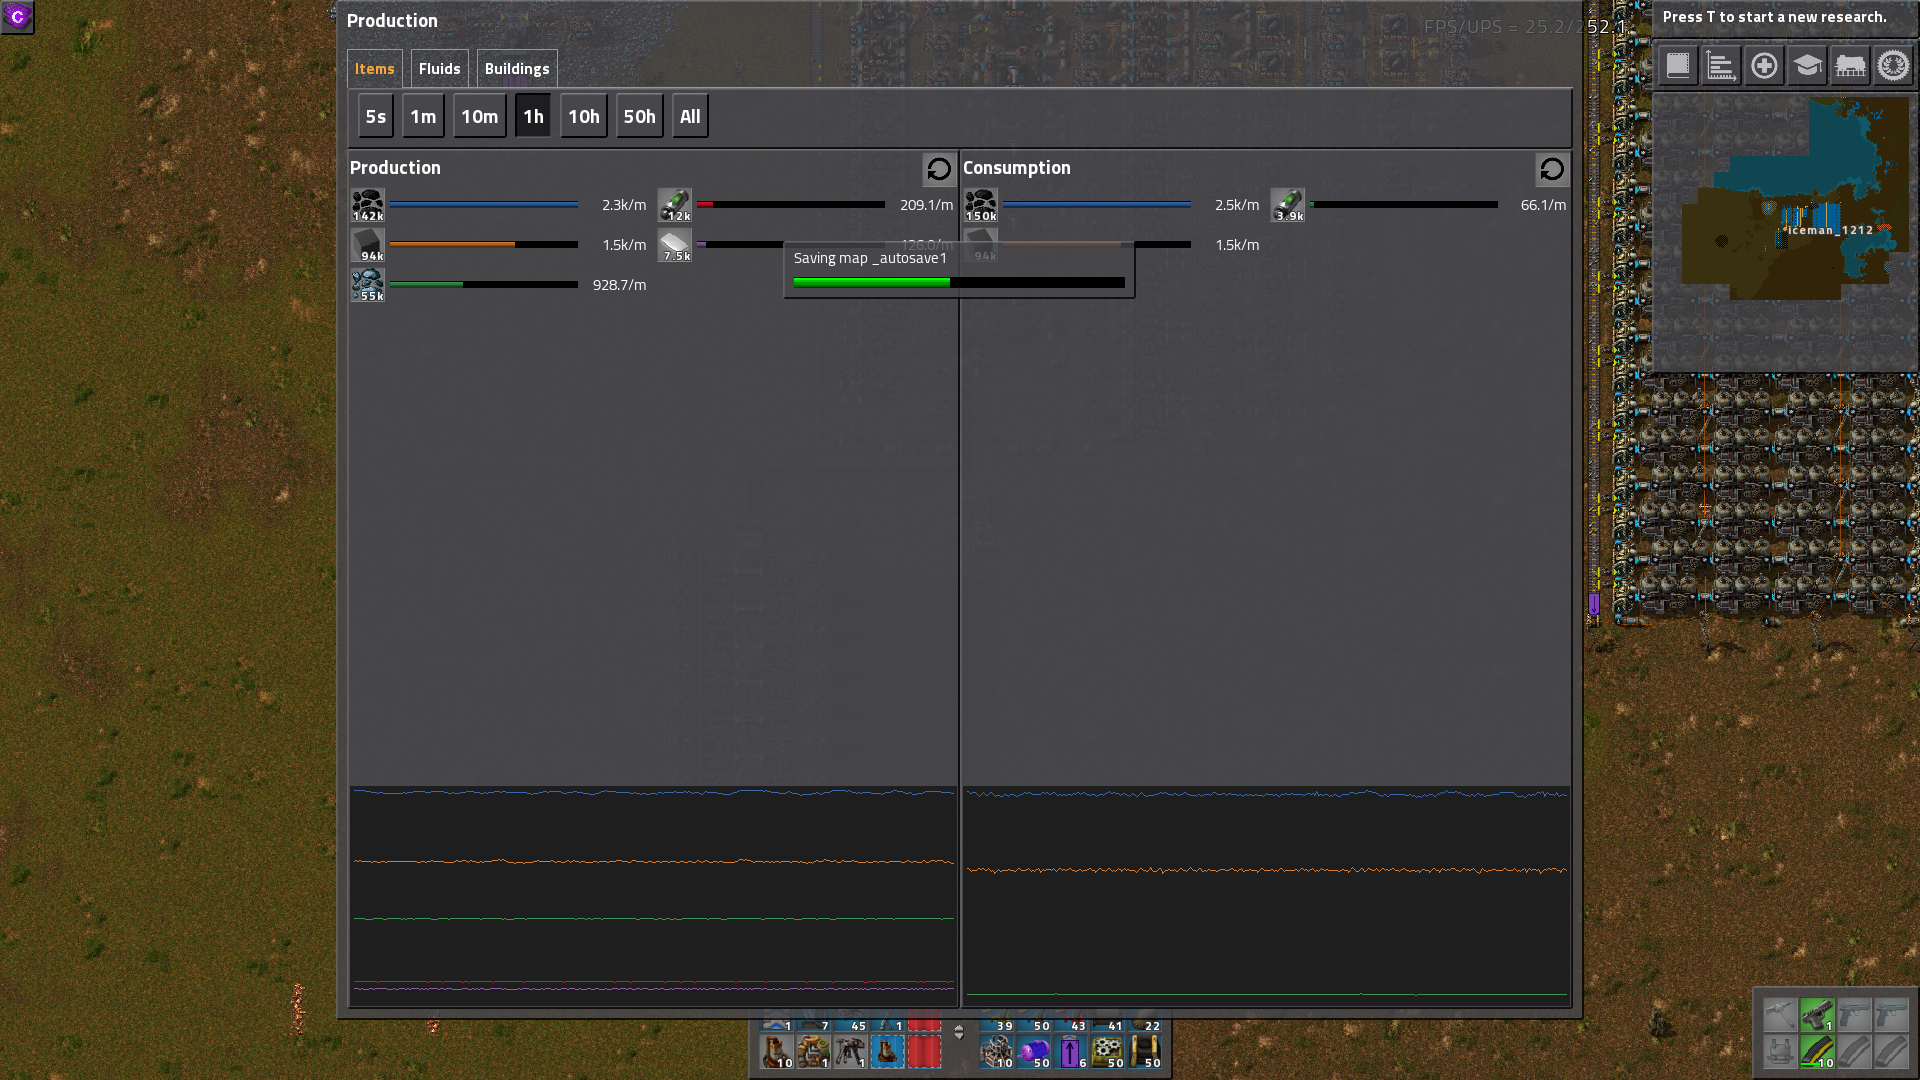Choose the 10h time range
The image size is (1920, 1080).
click(x=584, y=116)
